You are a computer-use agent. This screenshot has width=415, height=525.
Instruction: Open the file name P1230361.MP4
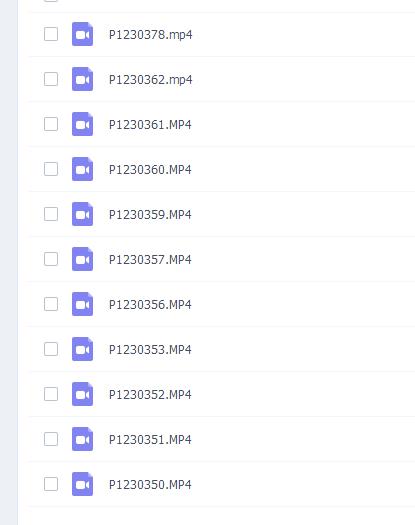(150, 125)
